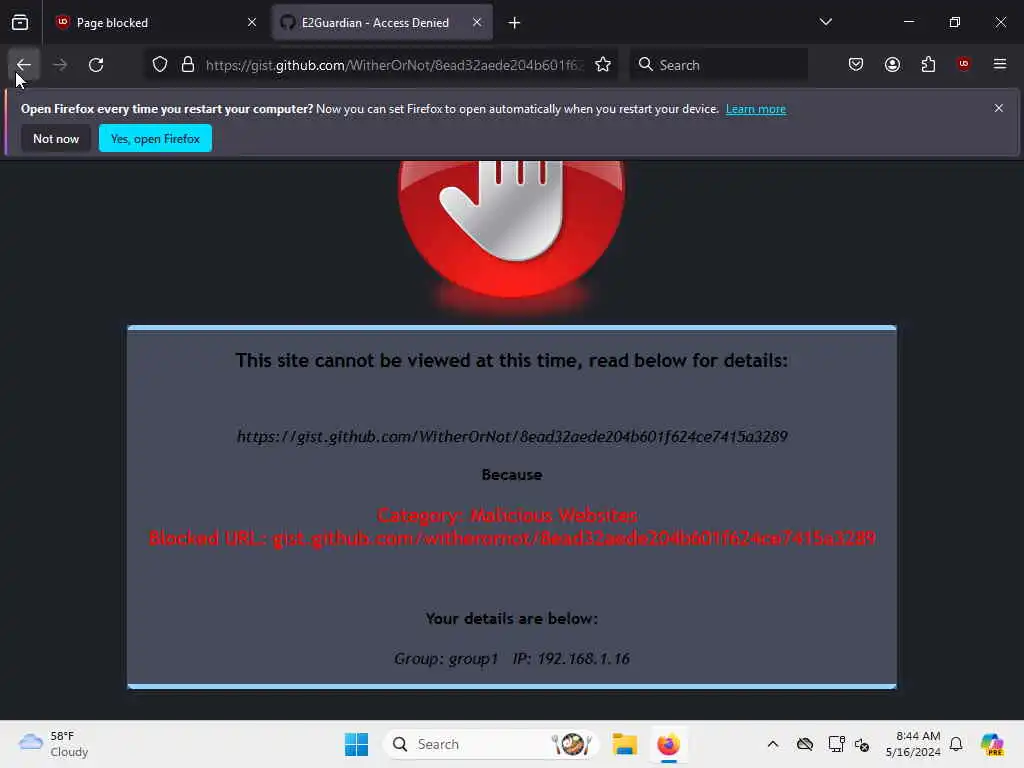
Task: Click Yes, open Firefox button
Action: click(155, 138)
